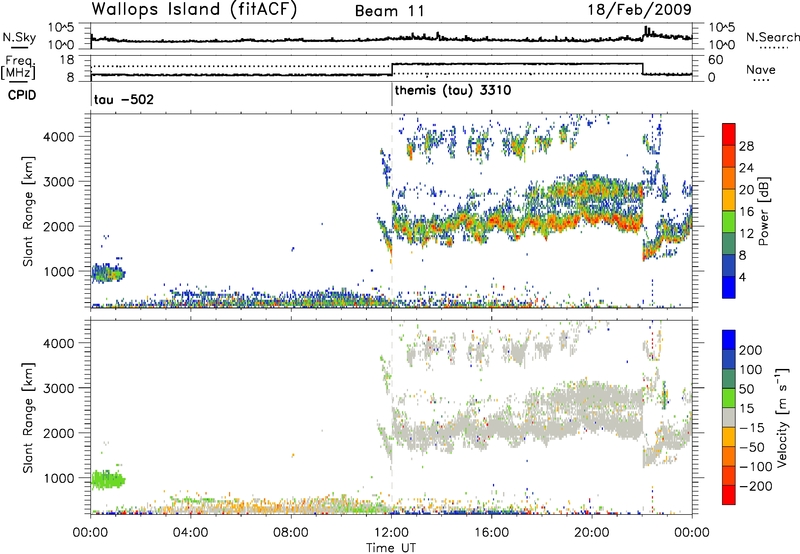Click the "Slant Range [km]" label of the velocity panel

coord(28,418)
